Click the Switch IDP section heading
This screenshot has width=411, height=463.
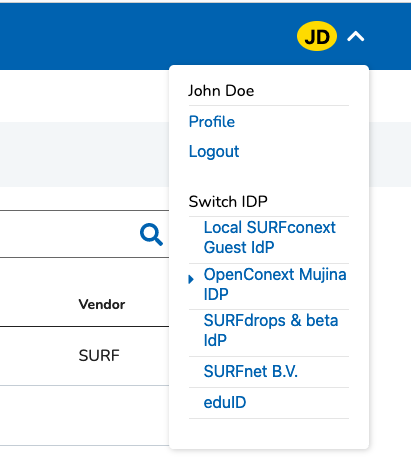coord(228,202)
